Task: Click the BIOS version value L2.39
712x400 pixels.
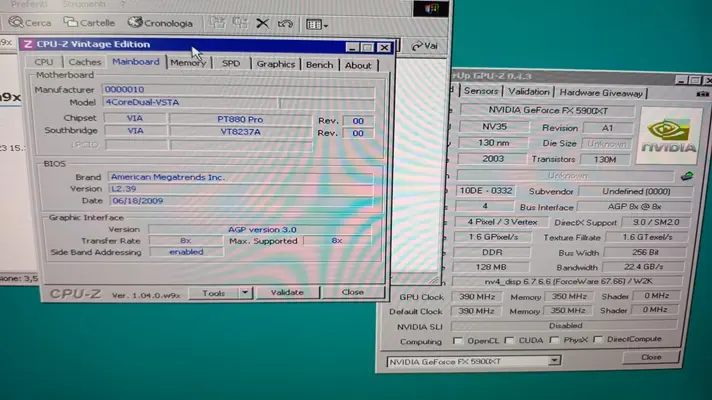Action: click(241, 189)
